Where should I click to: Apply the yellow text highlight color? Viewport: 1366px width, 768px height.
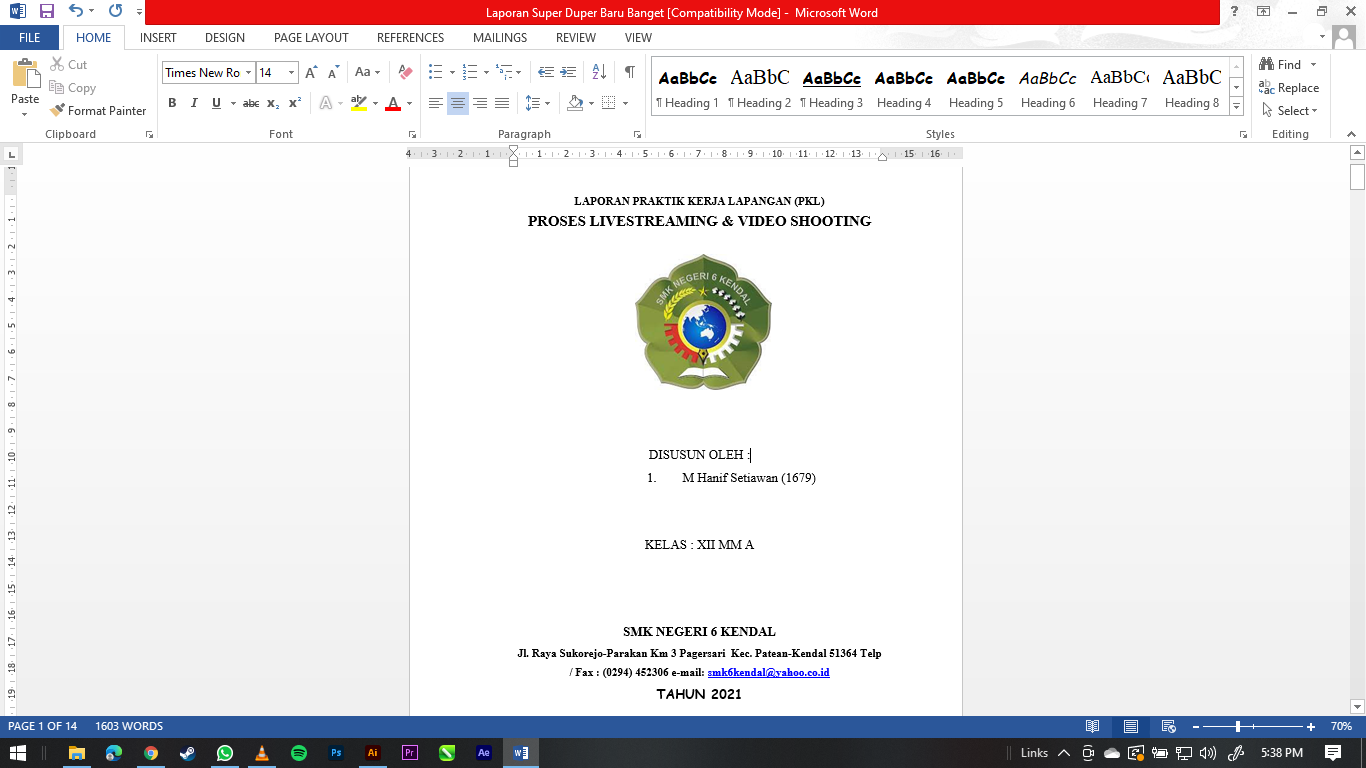point(359,103)
